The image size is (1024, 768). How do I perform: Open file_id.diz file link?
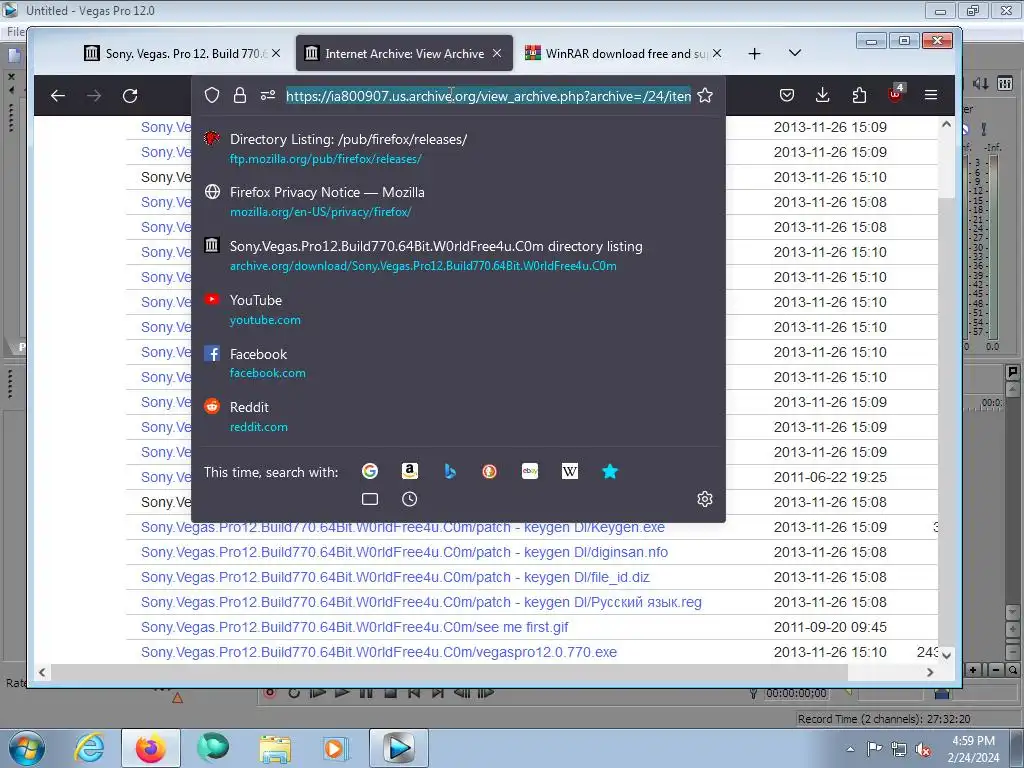pyautogui.click(x=395, y=577)
